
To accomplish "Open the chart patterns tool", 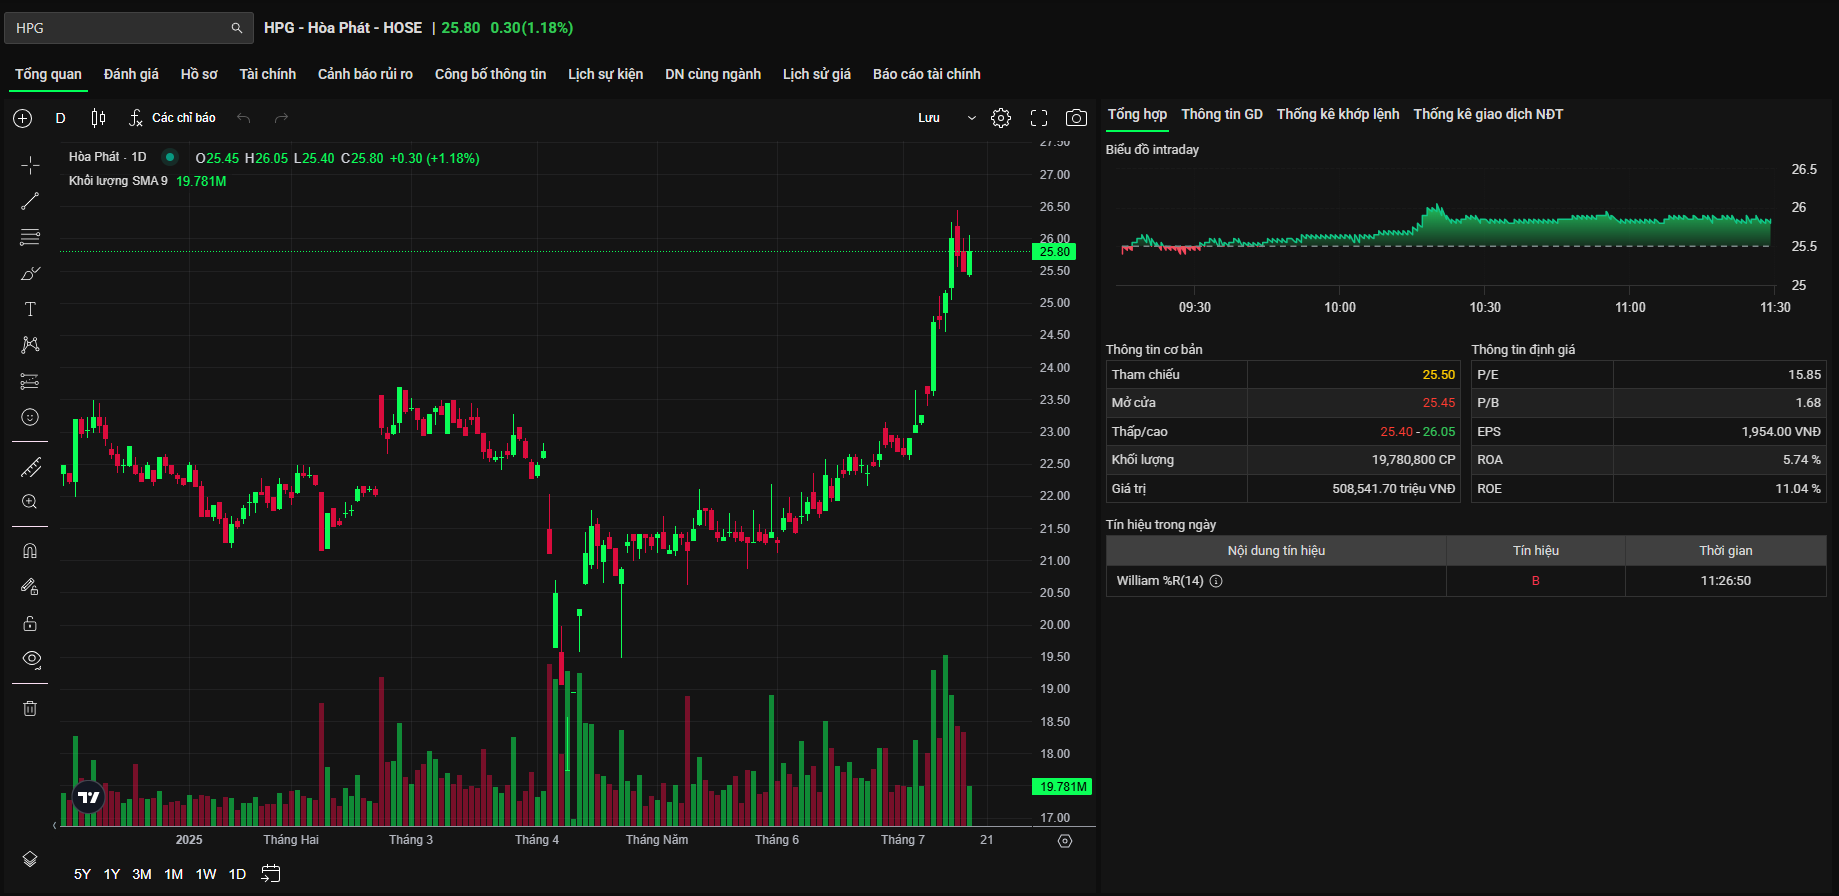I will click(x=30, y=345).
